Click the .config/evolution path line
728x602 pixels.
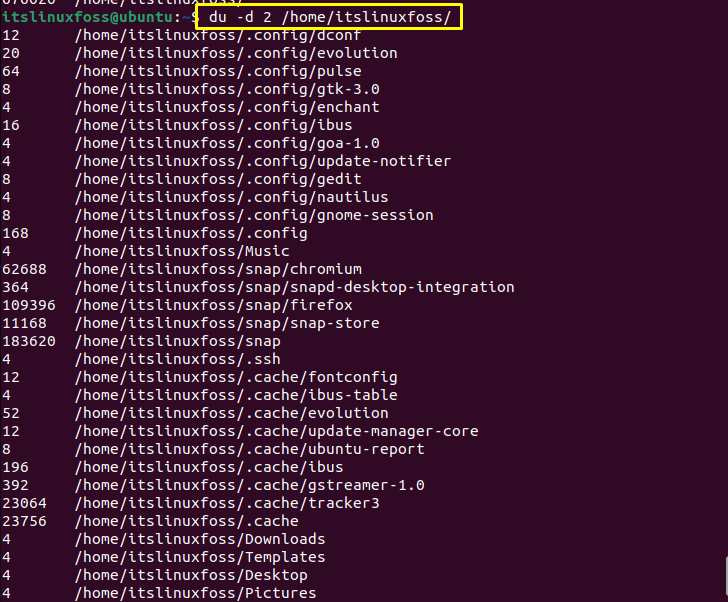236,53
